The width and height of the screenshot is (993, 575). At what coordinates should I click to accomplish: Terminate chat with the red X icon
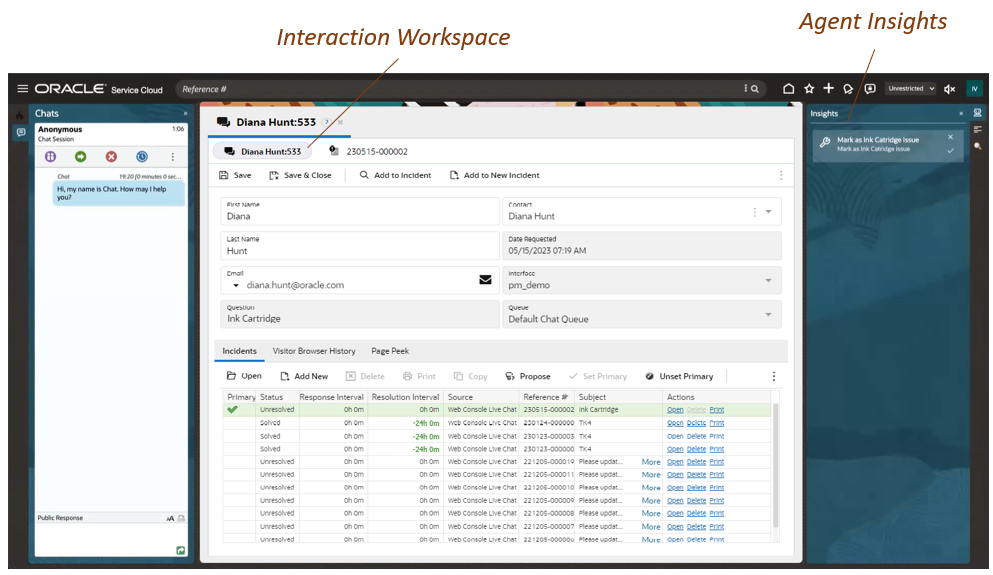click(x=111, y=157)
